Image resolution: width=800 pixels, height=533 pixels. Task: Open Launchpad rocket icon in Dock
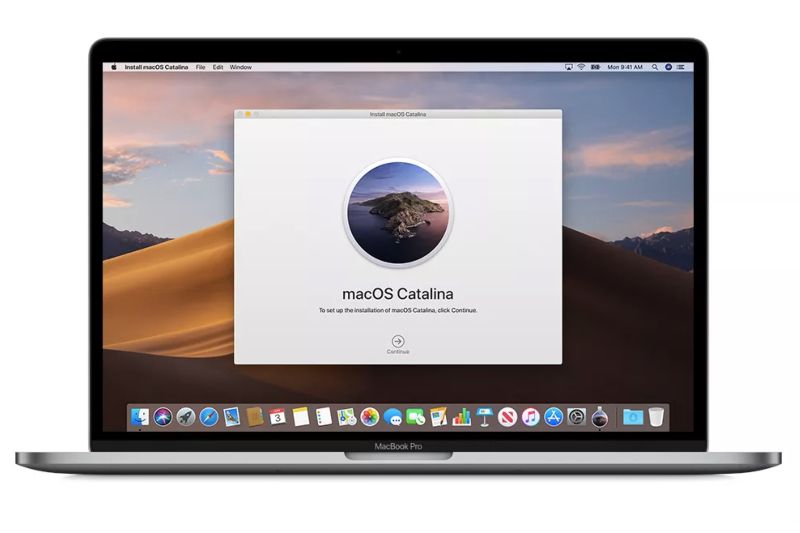point(186,416)
